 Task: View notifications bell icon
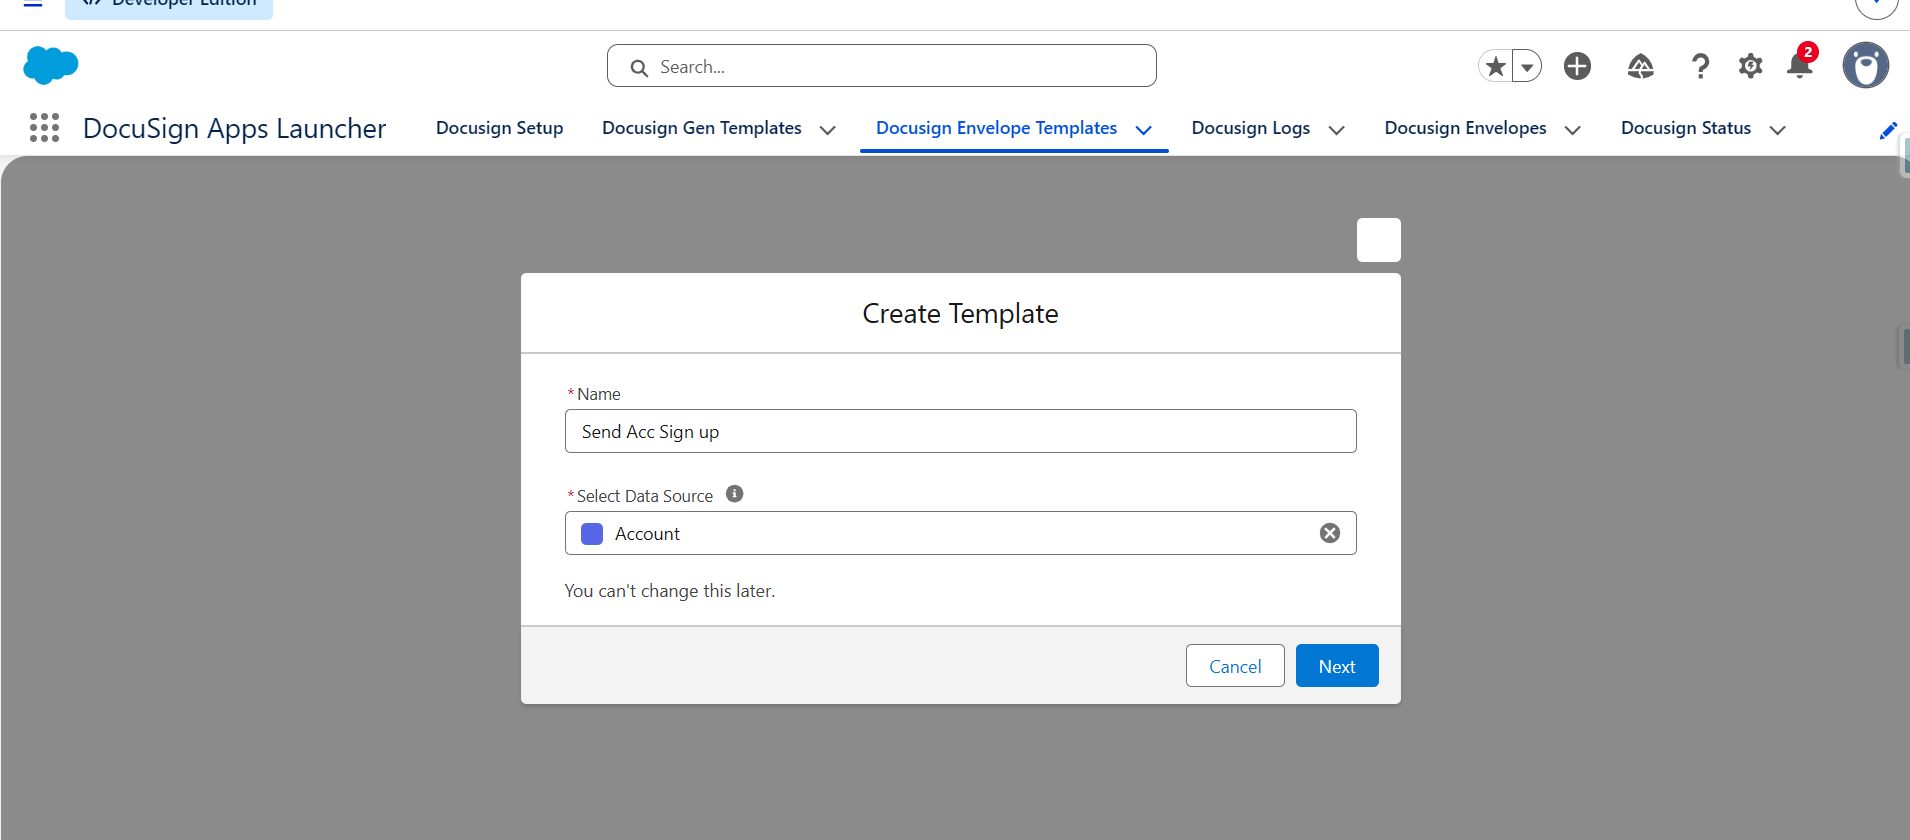[1800, 66]
